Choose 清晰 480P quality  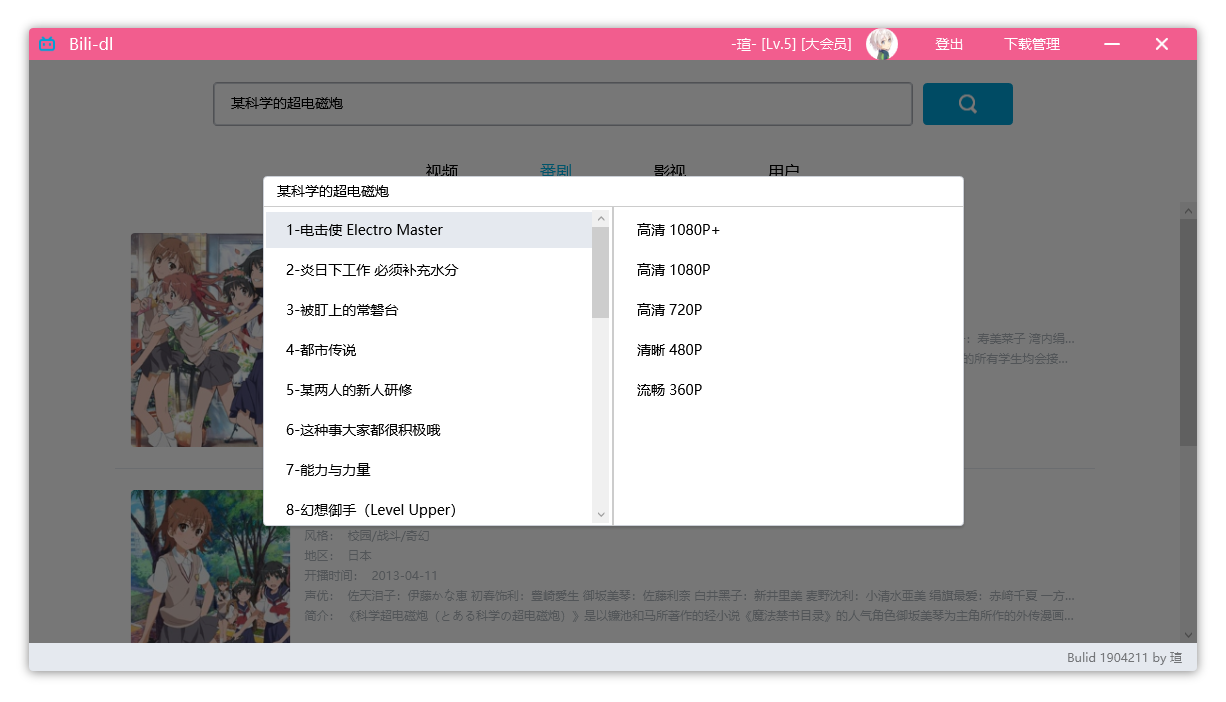669,350
